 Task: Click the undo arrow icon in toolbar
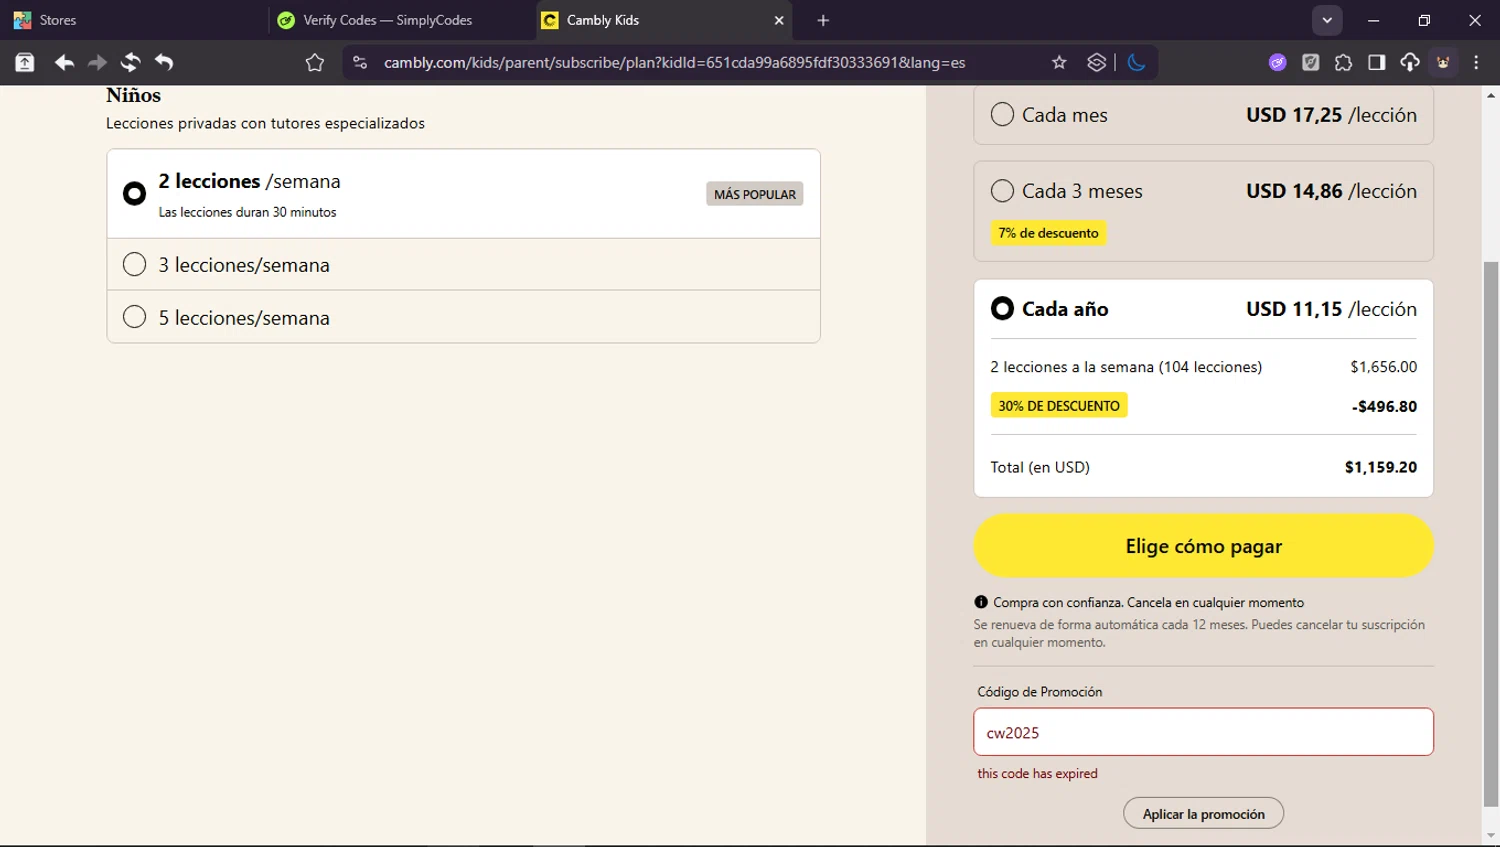164,62
